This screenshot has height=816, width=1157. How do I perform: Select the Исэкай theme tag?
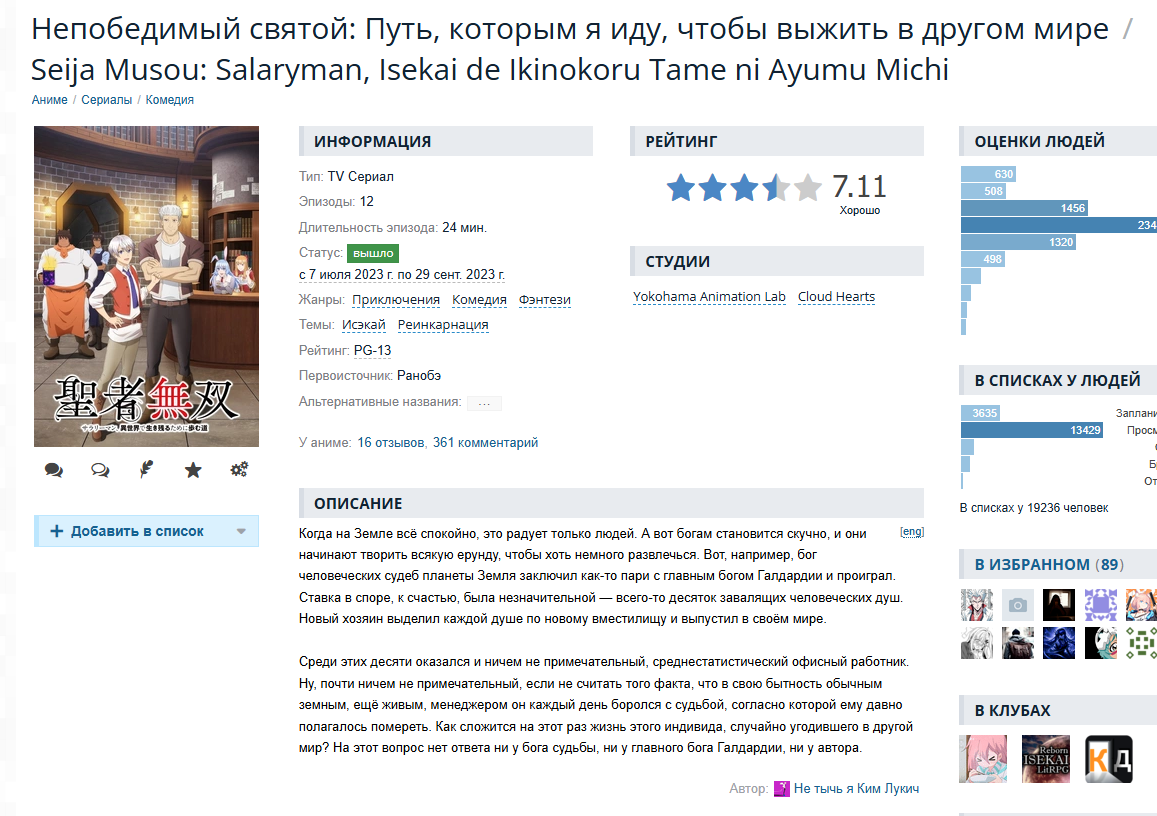[364, 325]
